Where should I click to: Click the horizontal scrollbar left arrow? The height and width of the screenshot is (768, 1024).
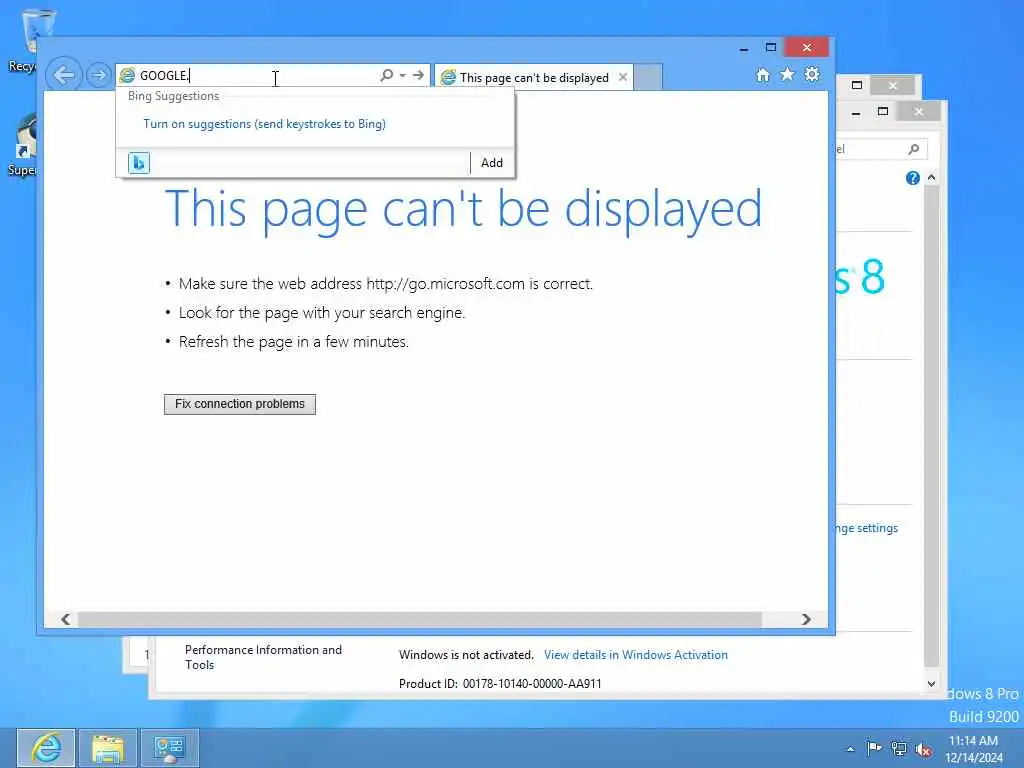click(x=65, y=619)
